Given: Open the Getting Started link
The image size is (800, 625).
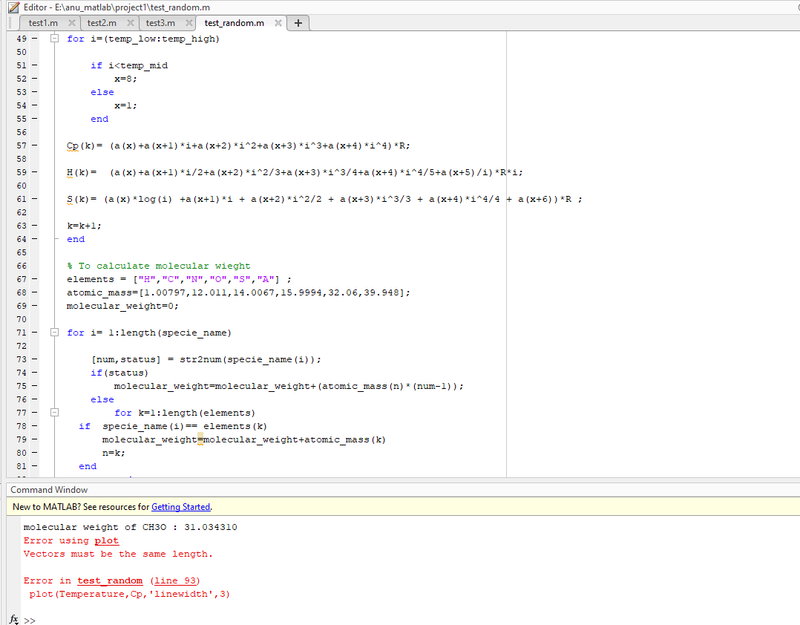Looking at the screenshot, I should (180, 508).
